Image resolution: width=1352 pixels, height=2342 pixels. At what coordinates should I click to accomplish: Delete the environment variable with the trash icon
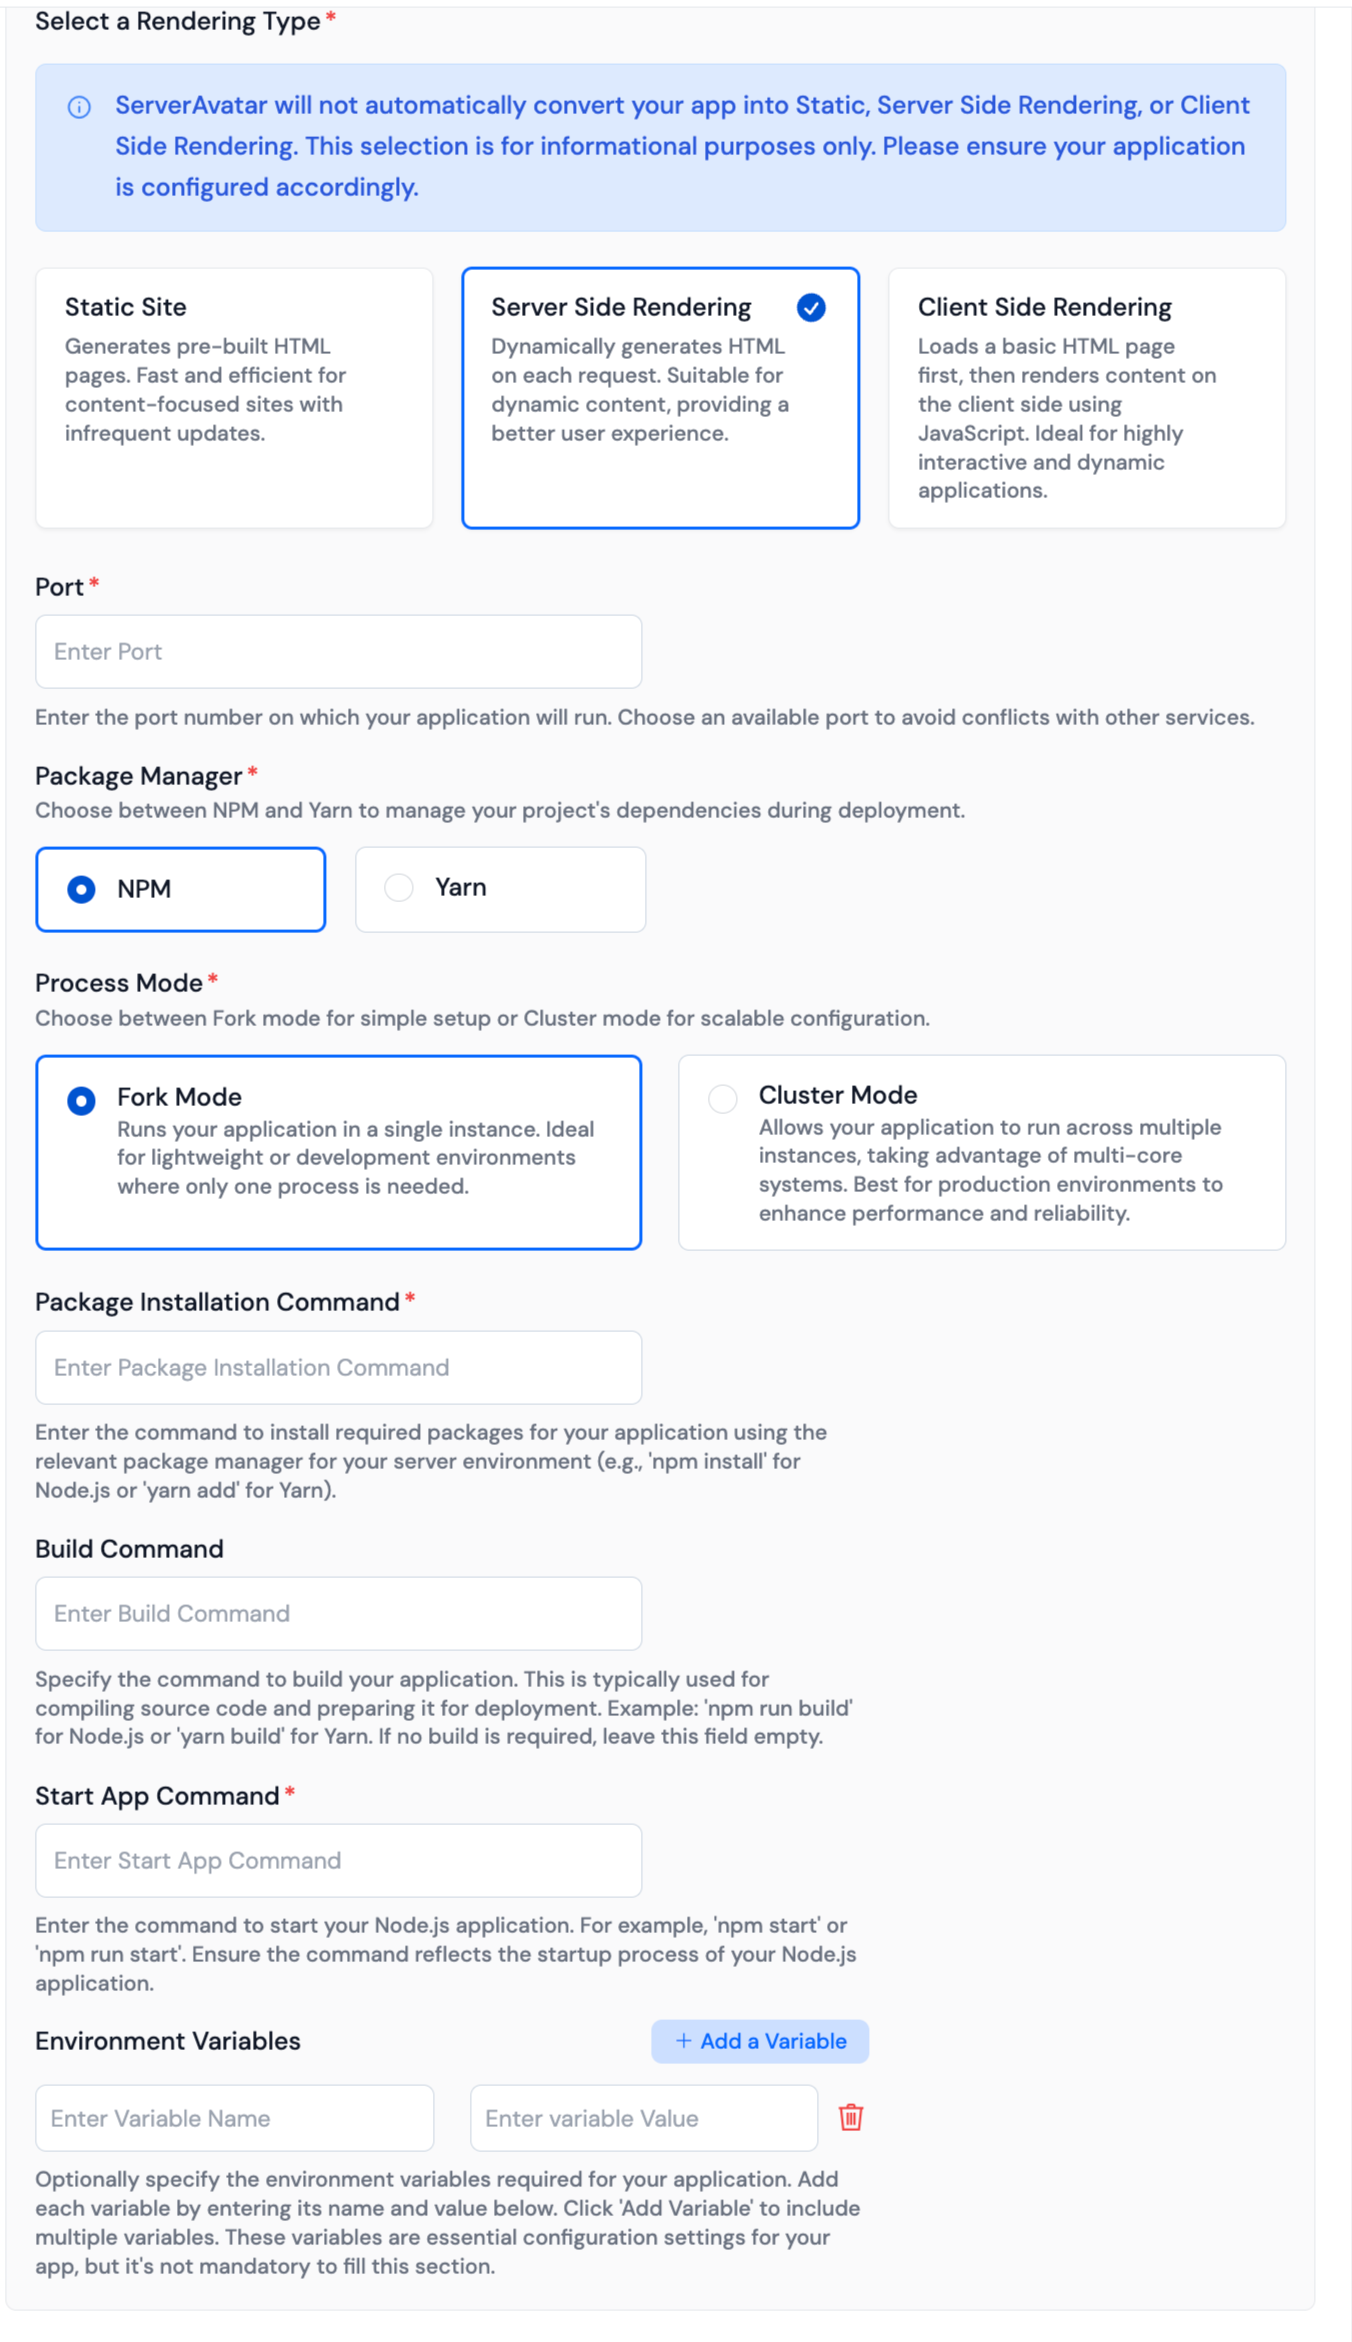point(849,2118)
